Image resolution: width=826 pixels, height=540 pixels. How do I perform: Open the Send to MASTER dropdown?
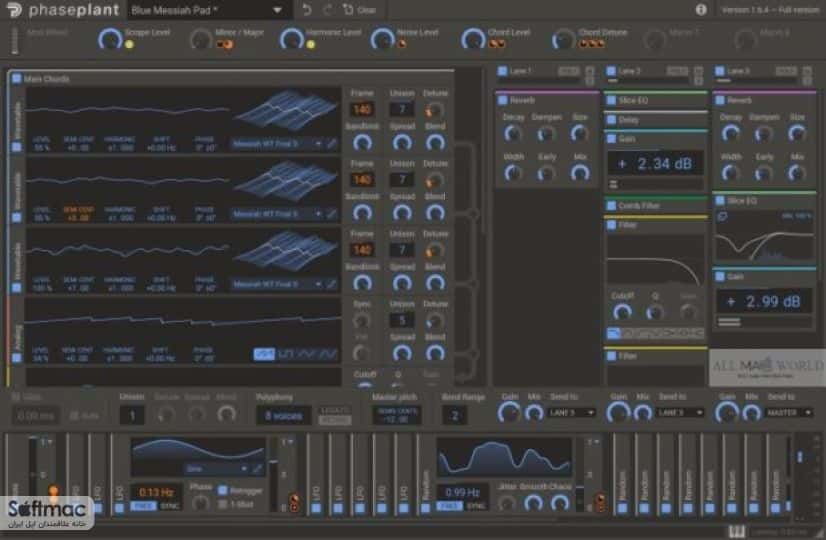click(x=789, y=413)
